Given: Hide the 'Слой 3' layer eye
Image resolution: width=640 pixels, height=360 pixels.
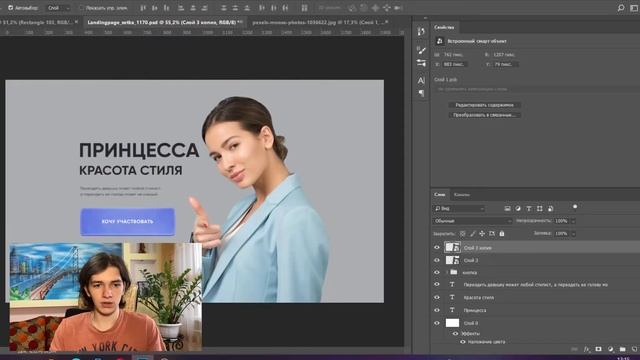Looking at the screenshot, I should click(x=437, y=260).
